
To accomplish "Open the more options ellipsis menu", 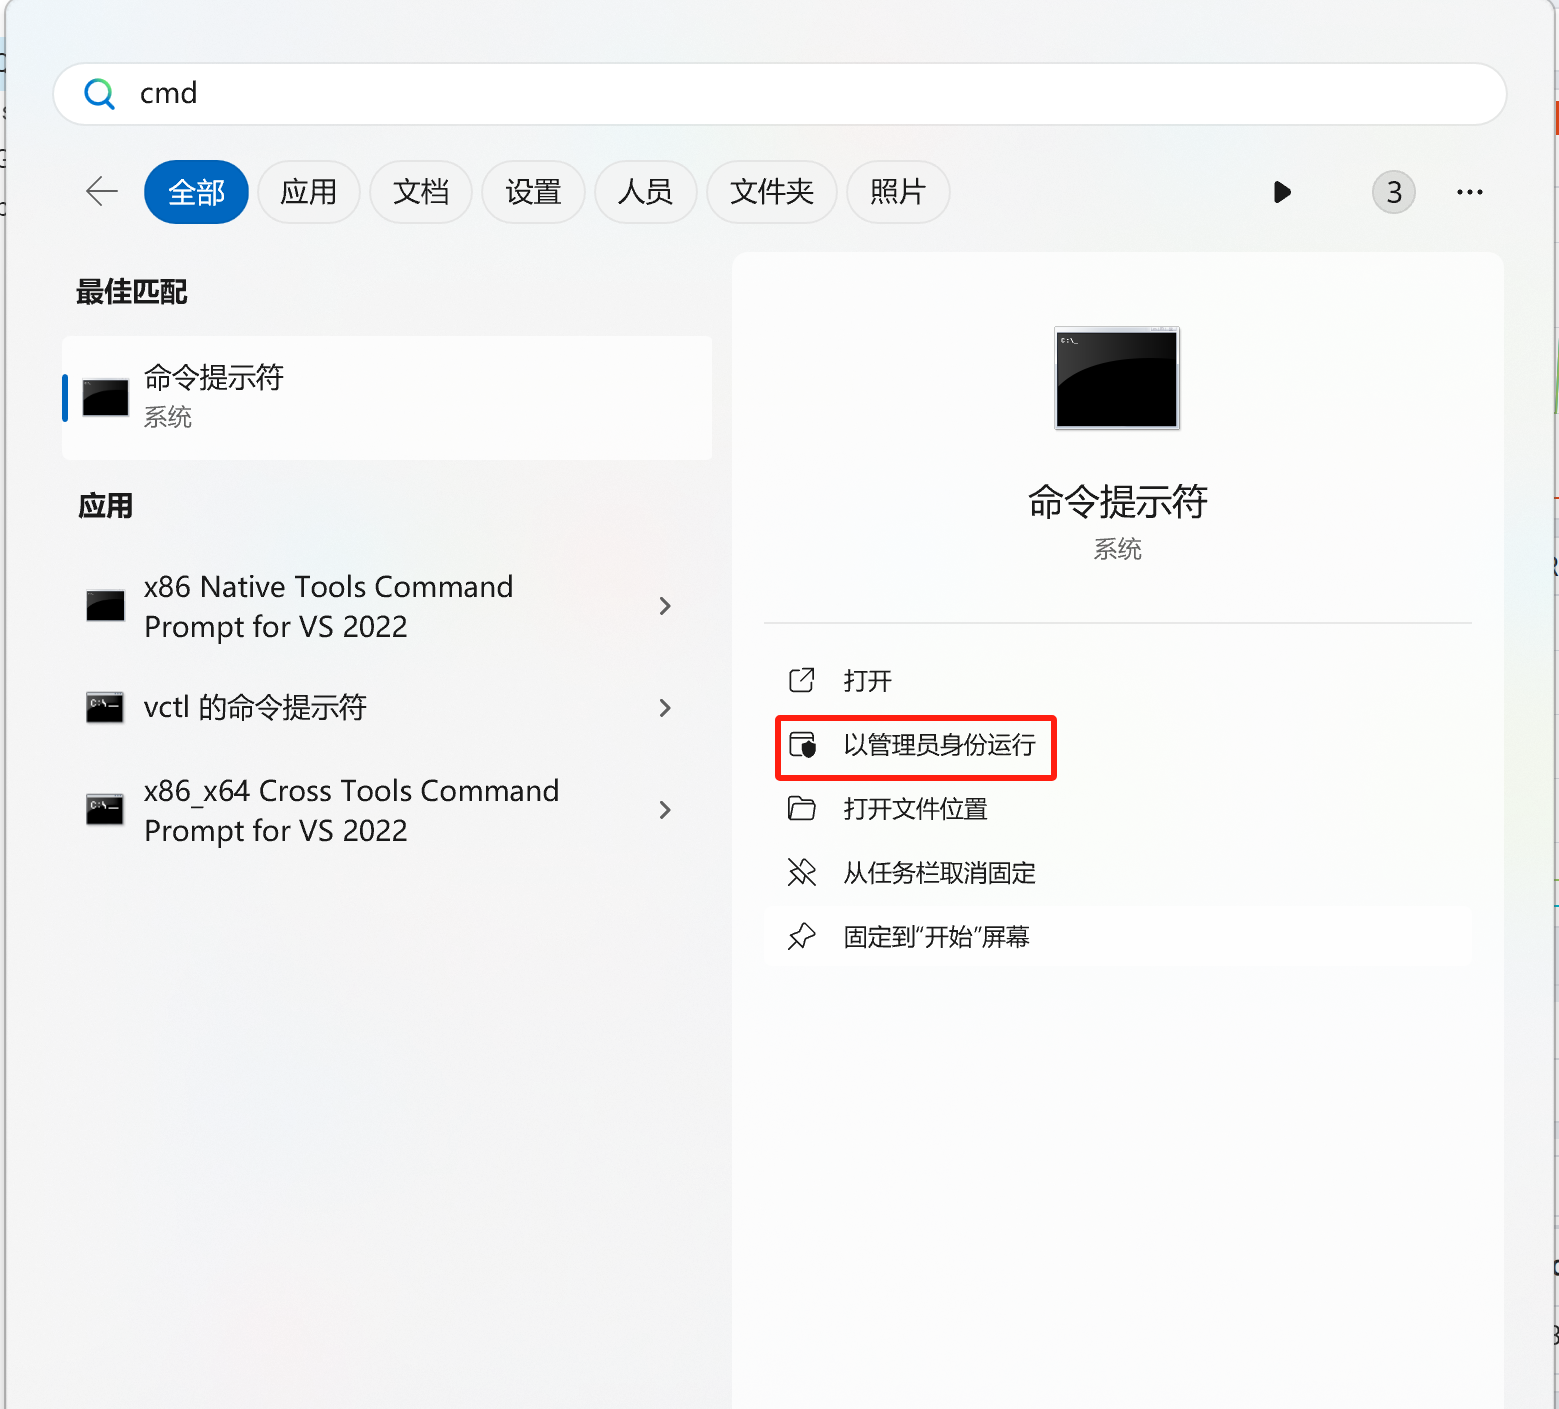I will pyautogui.click(x=1469, y=192).
